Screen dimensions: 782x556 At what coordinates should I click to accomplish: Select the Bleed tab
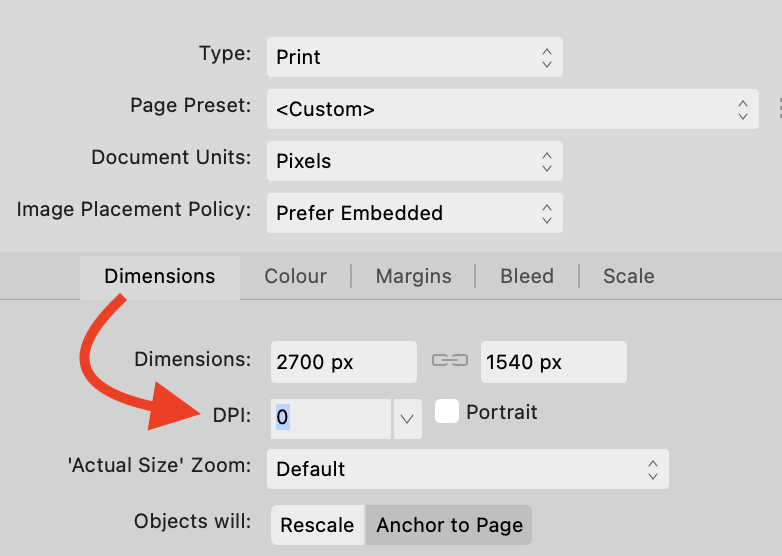pyautogui.click(x=527, y=277)
